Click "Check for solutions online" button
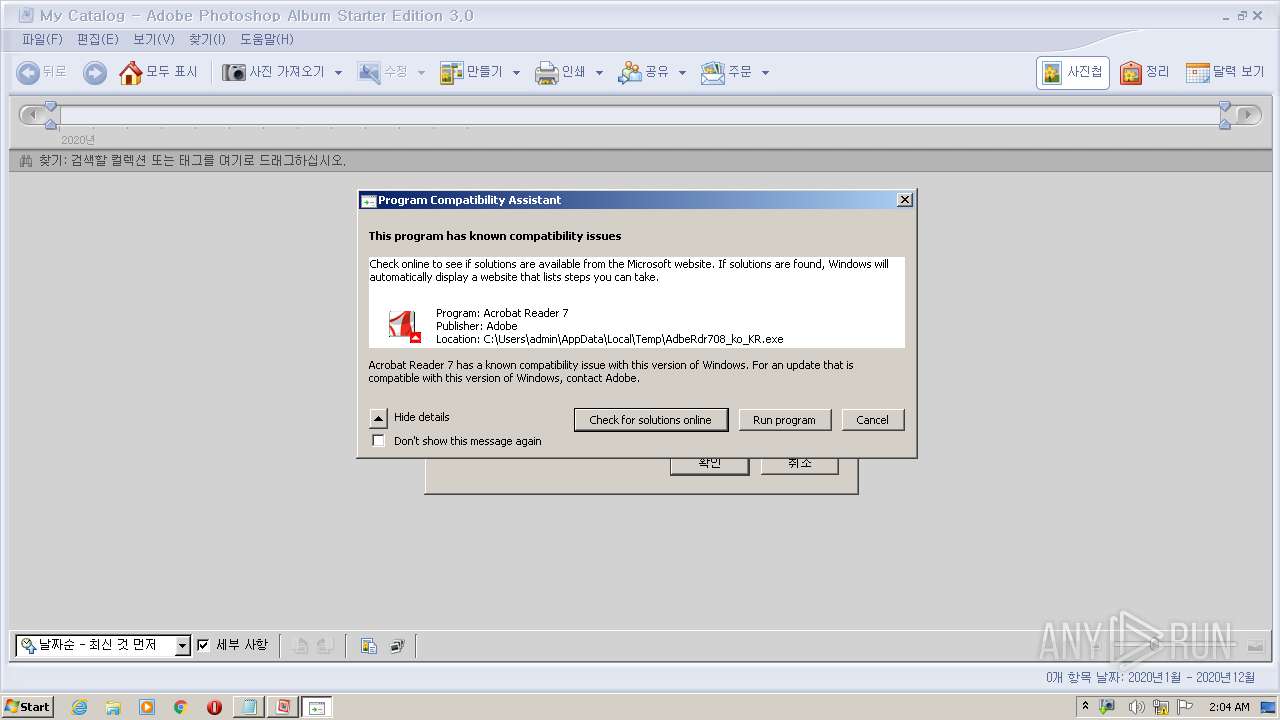The width and height of the screenshot is (1280, 720). click(650, 420)
